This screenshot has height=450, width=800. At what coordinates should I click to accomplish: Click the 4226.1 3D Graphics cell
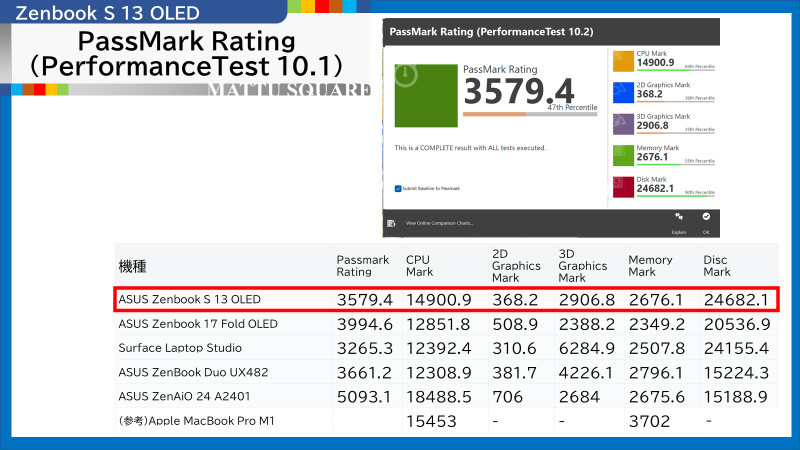[x=586, y=373]
